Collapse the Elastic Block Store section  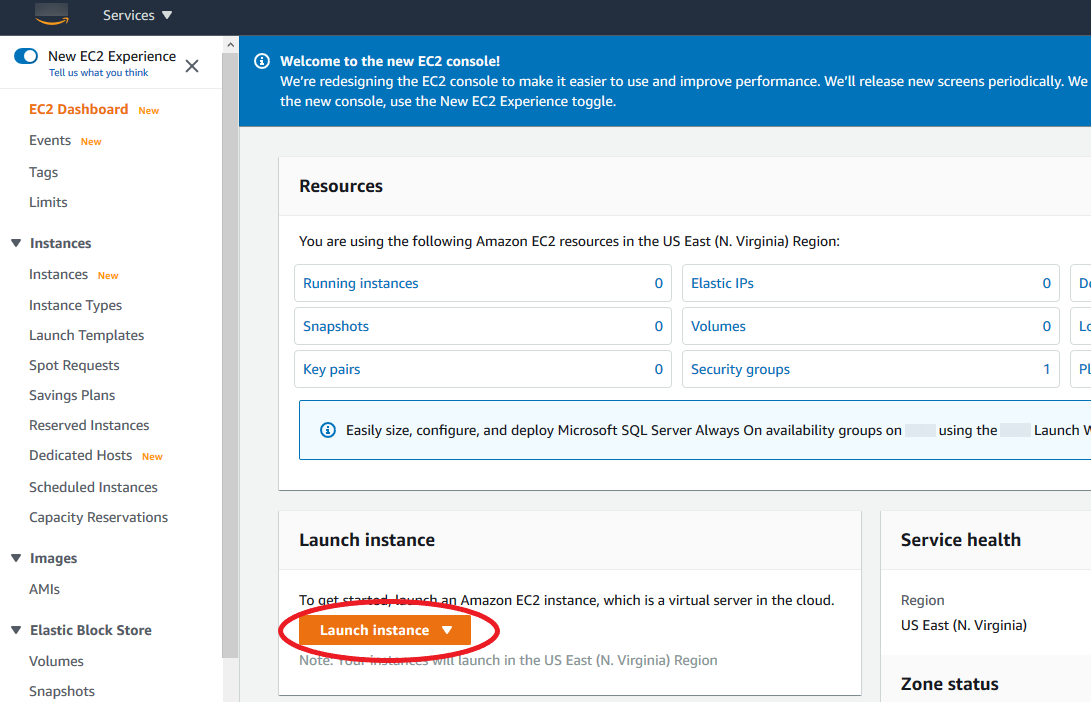[x=15, y=630]
